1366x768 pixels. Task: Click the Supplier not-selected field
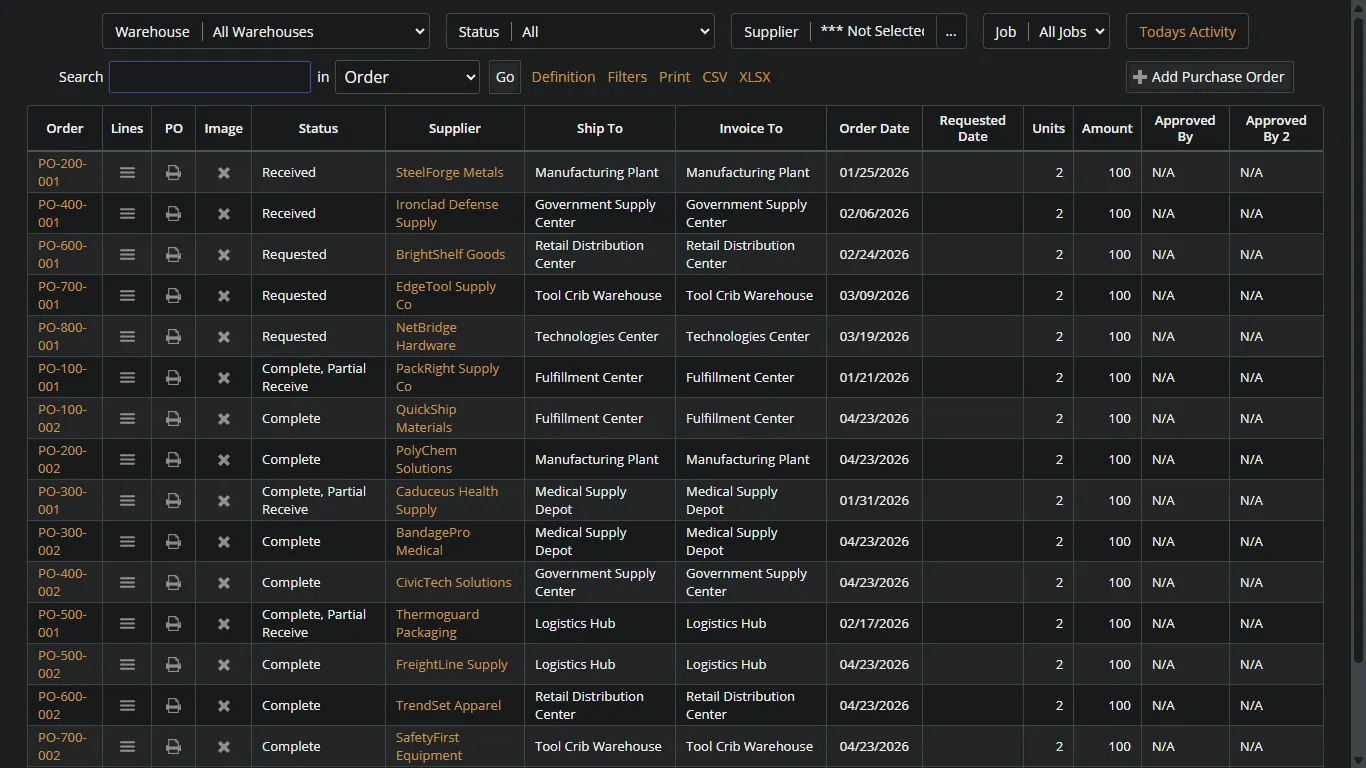(873, 32)
